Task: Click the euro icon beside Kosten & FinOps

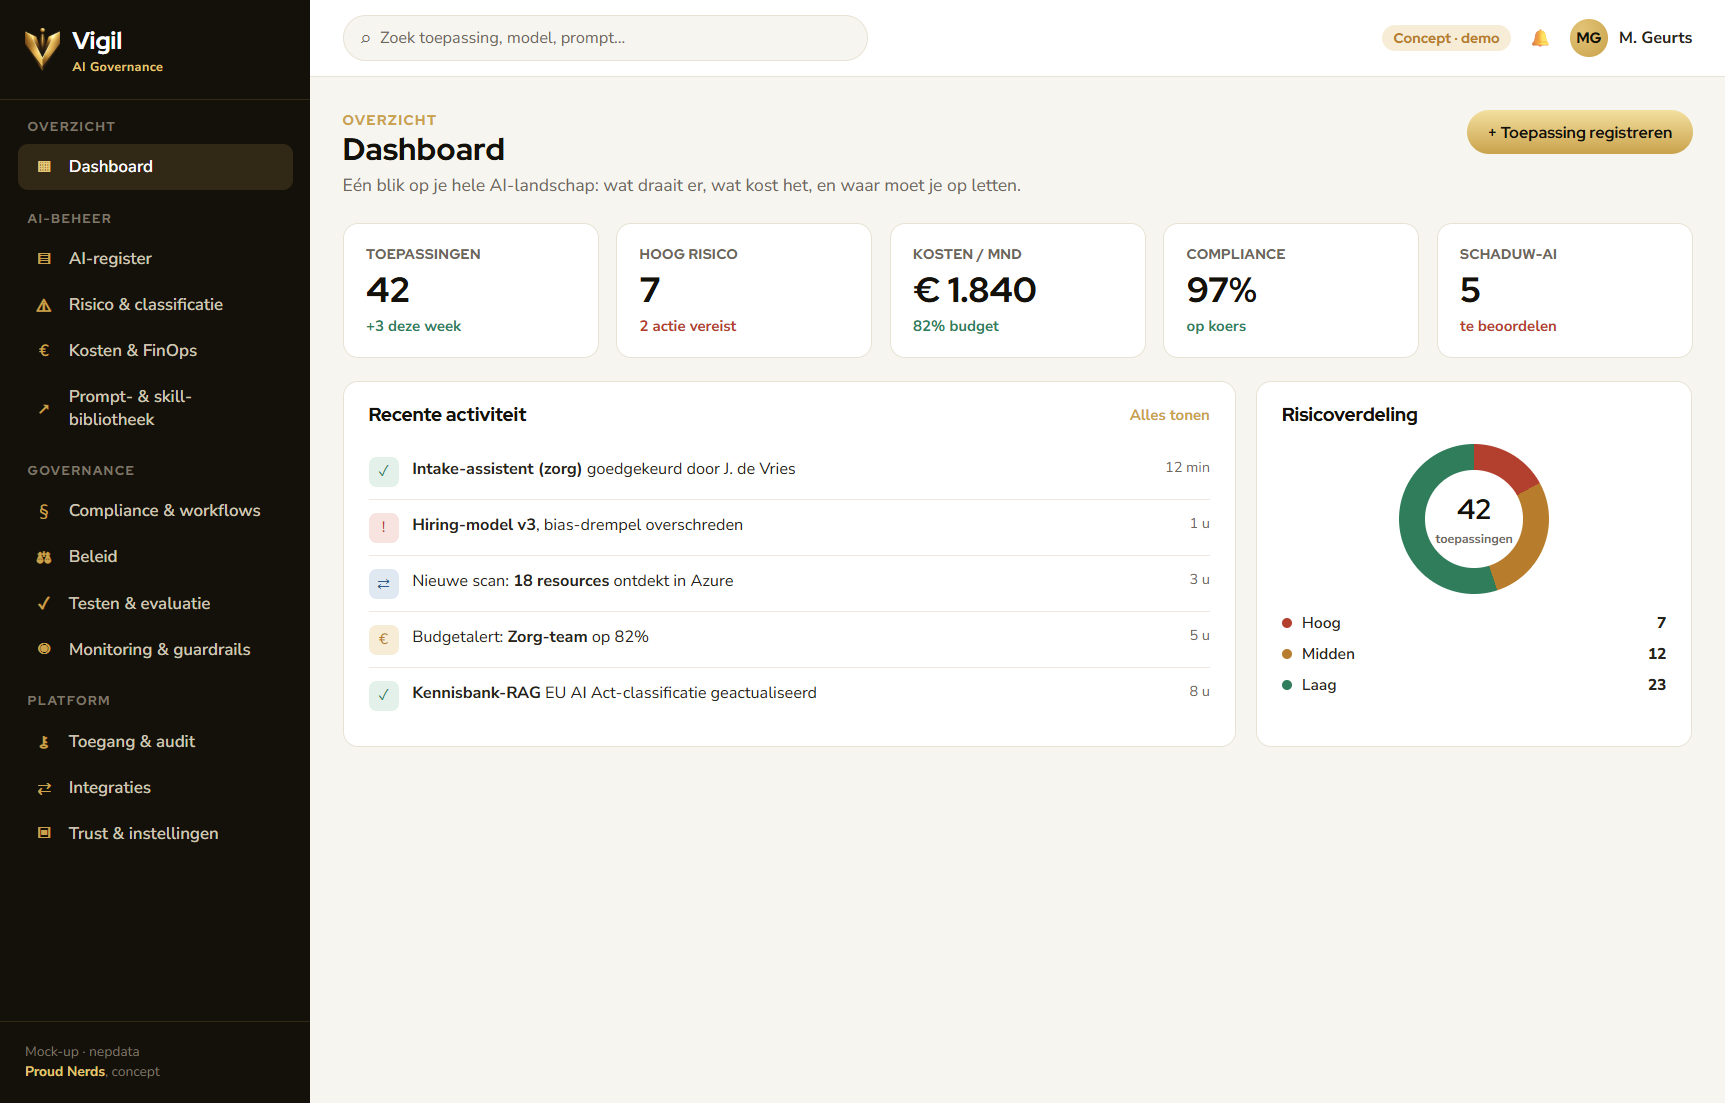Action: 44,351
